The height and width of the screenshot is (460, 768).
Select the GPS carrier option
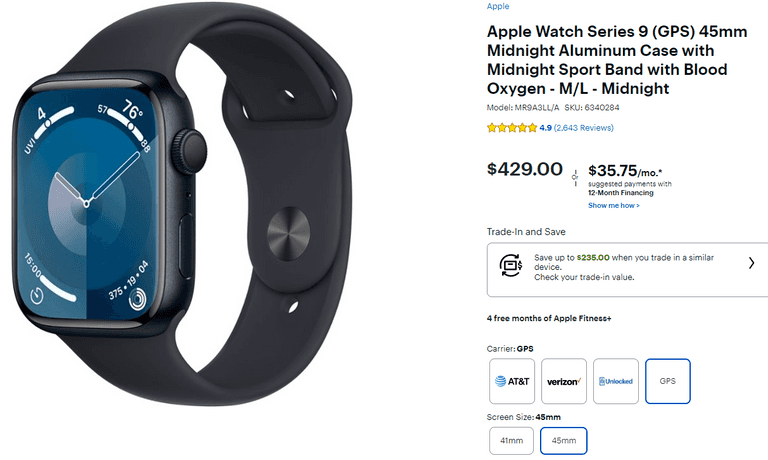(x=668, y=381)
